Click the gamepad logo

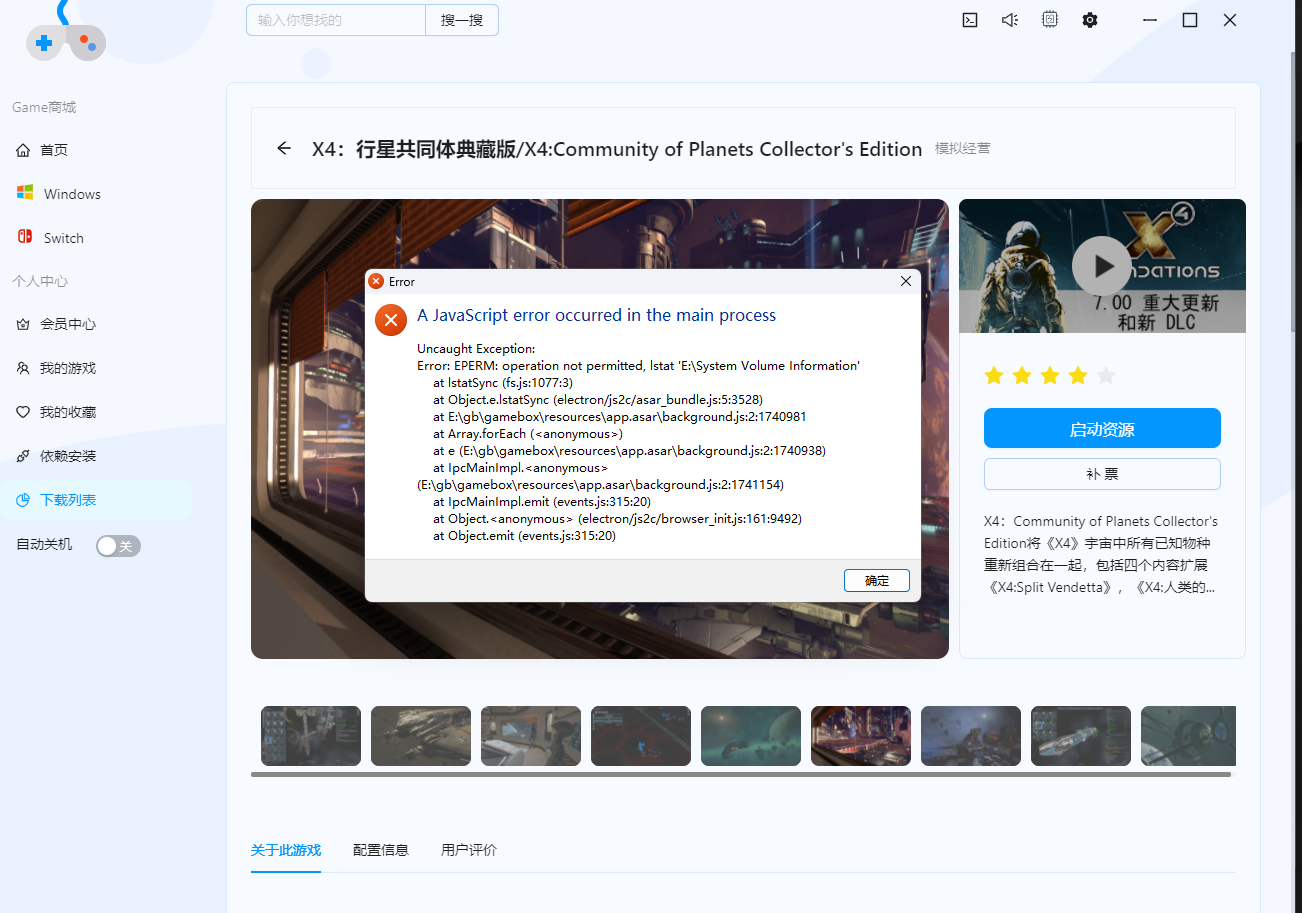point(66,41)
